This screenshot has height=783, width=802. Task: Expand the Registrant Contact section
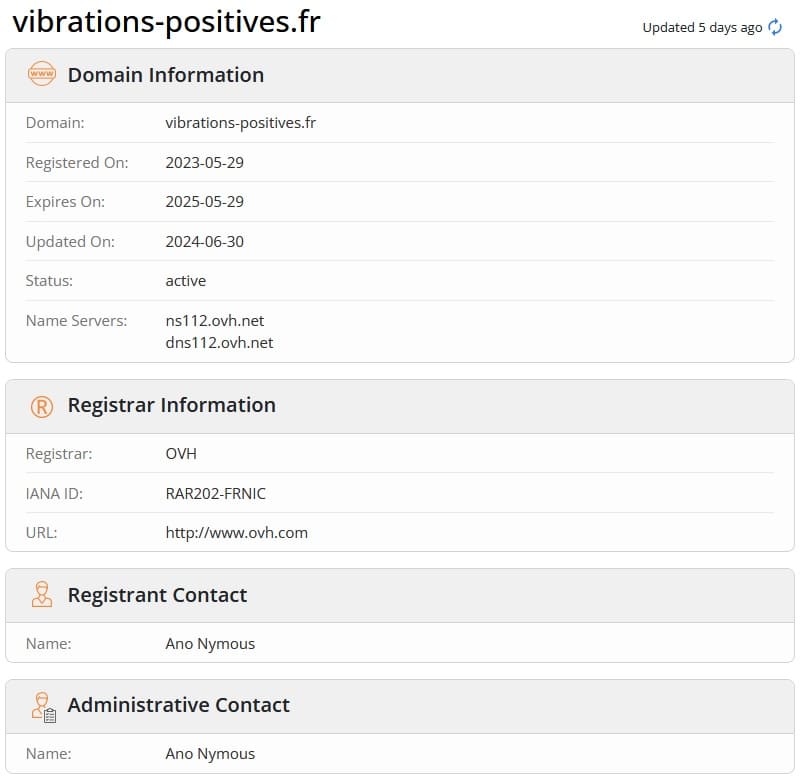[x=157, y=594]
